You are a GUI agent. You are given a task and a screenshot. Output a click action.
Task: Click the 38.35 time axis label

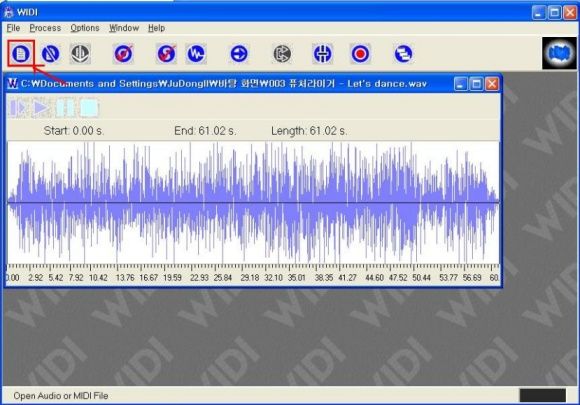[x=324, y=277]
